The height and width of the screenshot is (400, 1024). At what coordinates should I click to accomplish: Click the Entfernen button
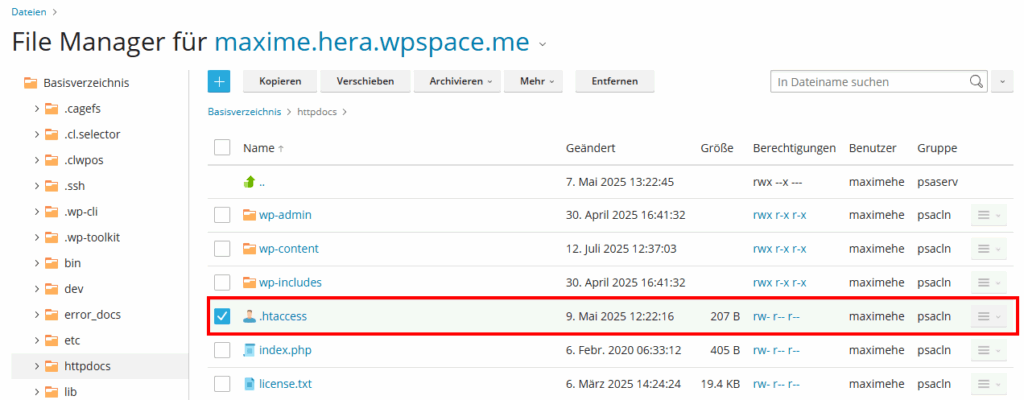click(x=615, y=82)
